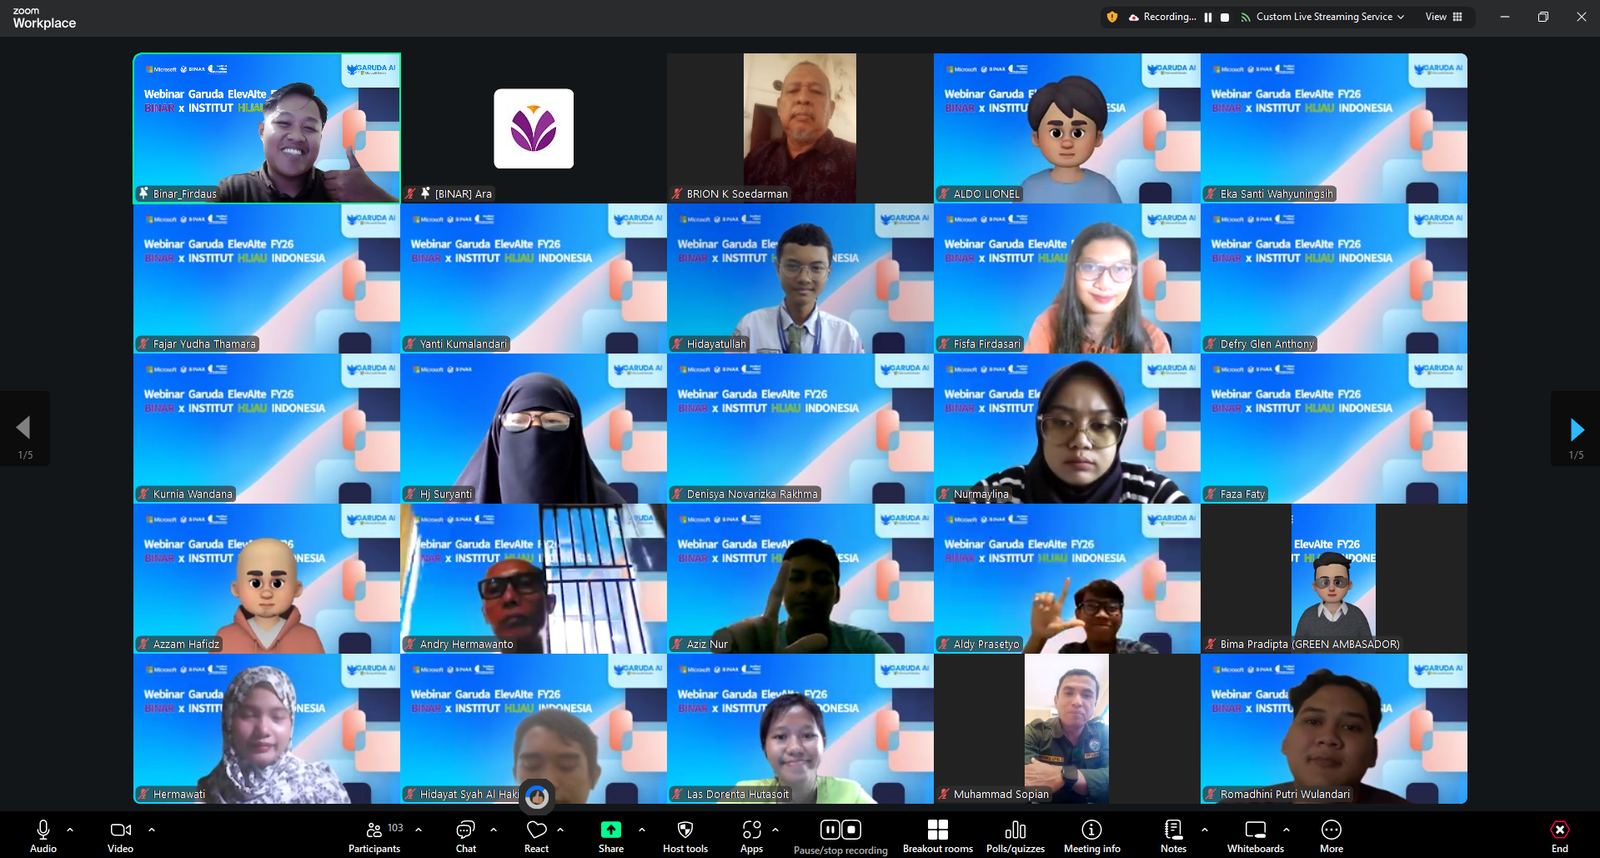
Task: Expand the React options arrow
Action: [560, 829]
